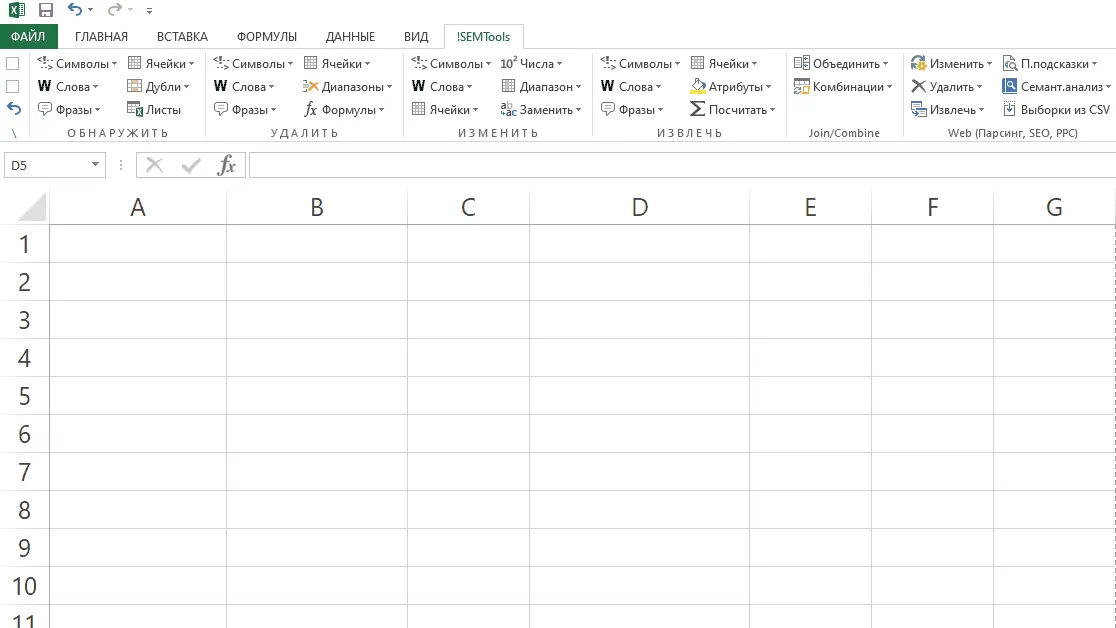The height and width of the screenshot is (628, 1116).
Task: Click the !SEMTools tab
Action: (483, 36)
